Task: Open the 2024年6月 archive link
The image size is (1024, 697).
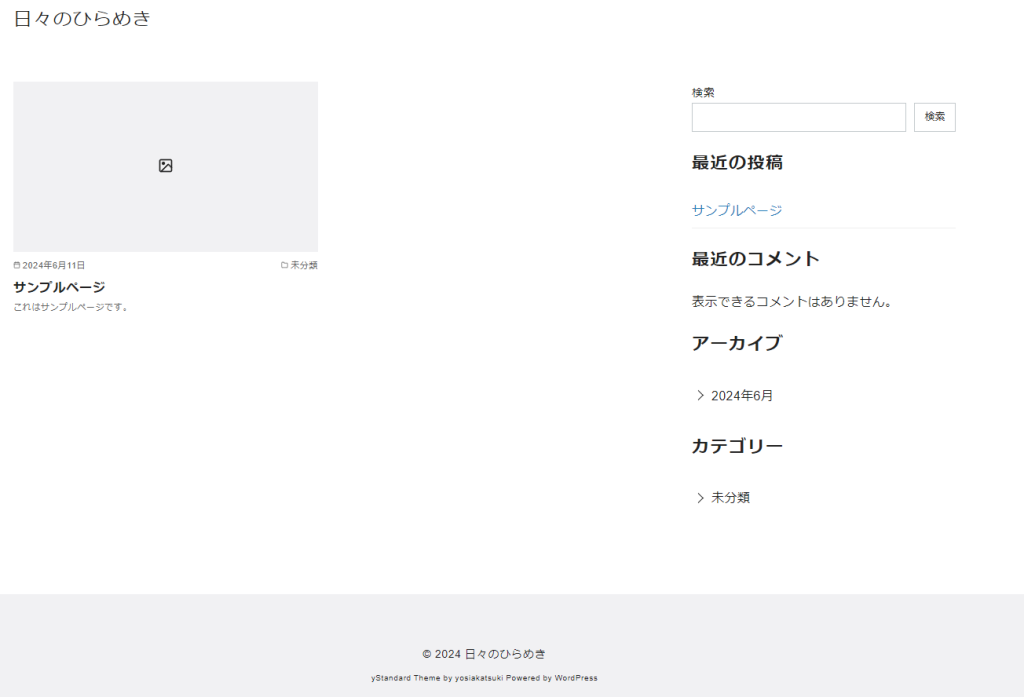Action: click(x=742, y=396)
